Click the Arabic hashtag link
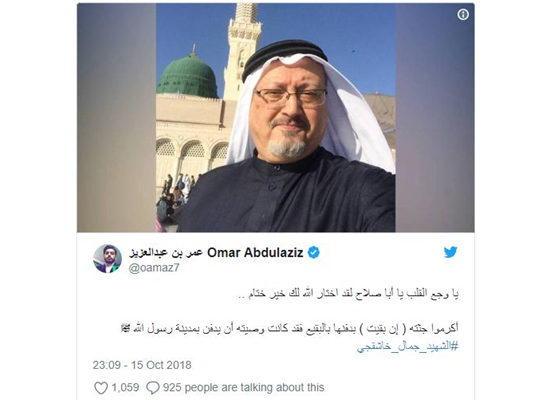 [407, 347]
